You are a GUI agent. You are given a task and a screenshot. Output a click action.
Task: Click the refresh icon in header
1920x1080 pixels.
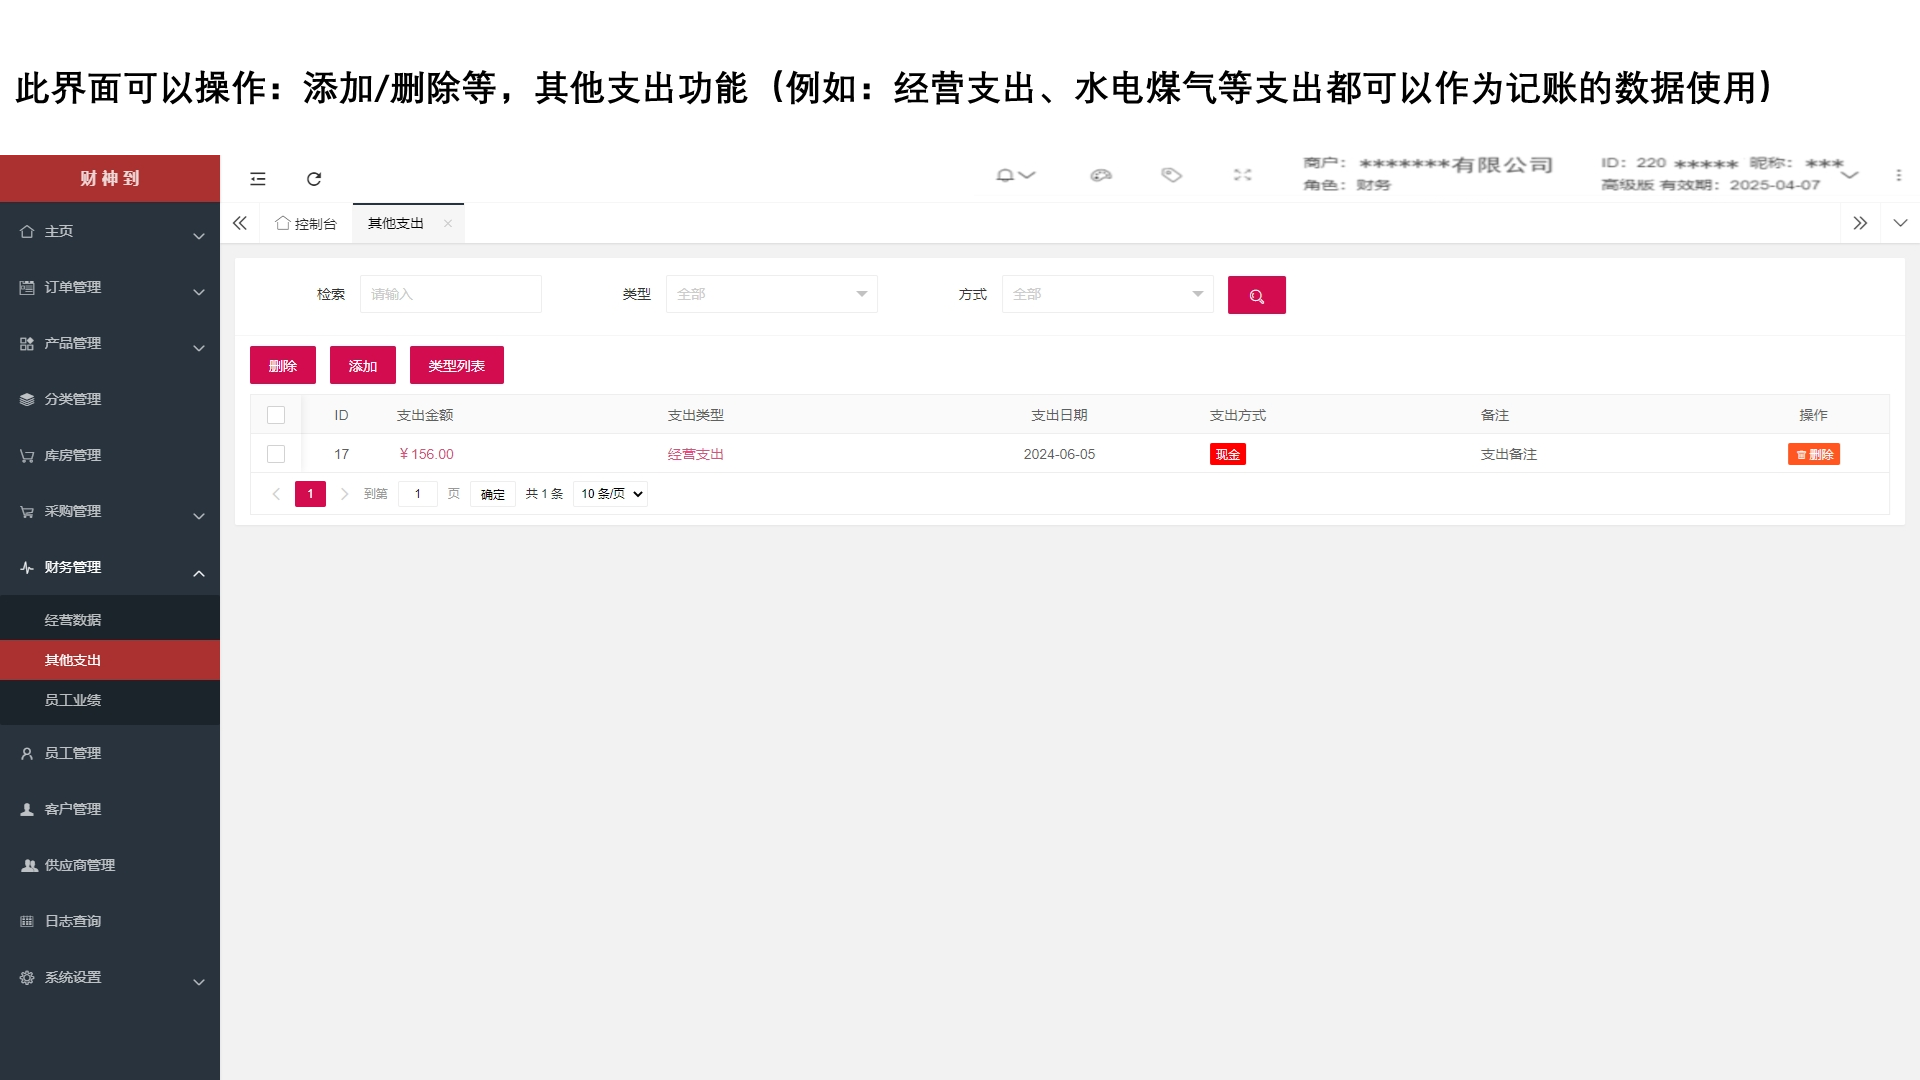314,179
